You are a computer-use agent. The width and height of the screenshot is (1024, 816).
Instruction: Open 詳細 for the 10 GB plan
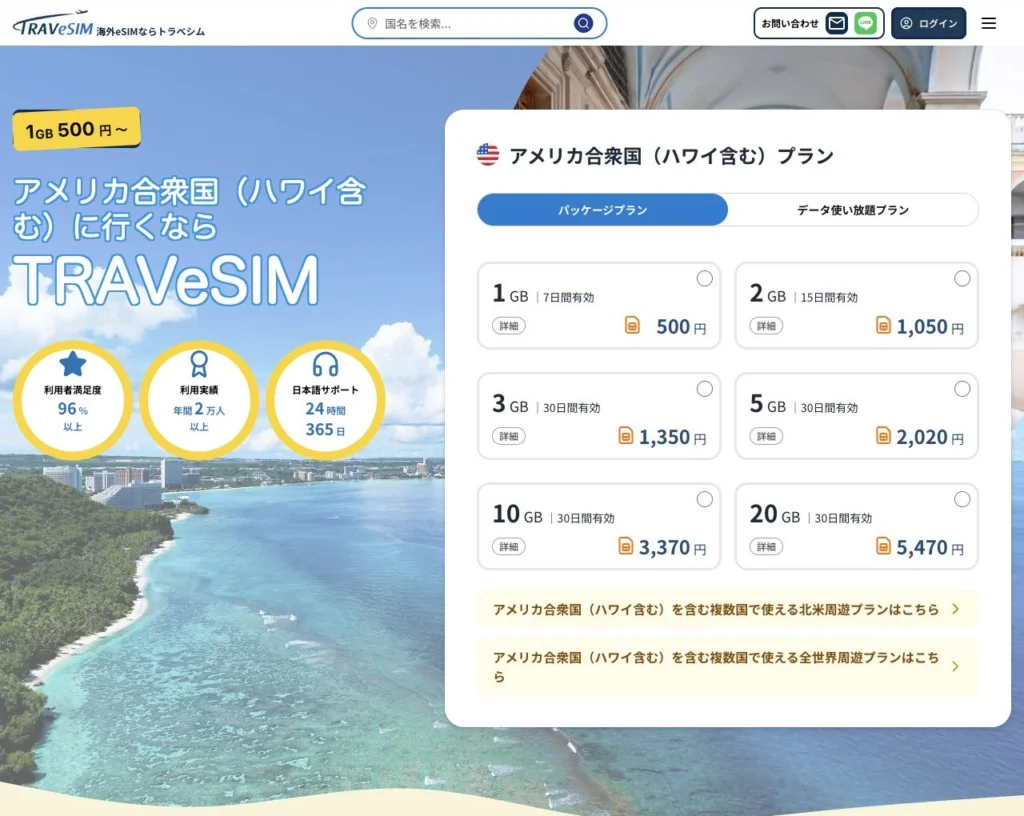tap(509, 546)
